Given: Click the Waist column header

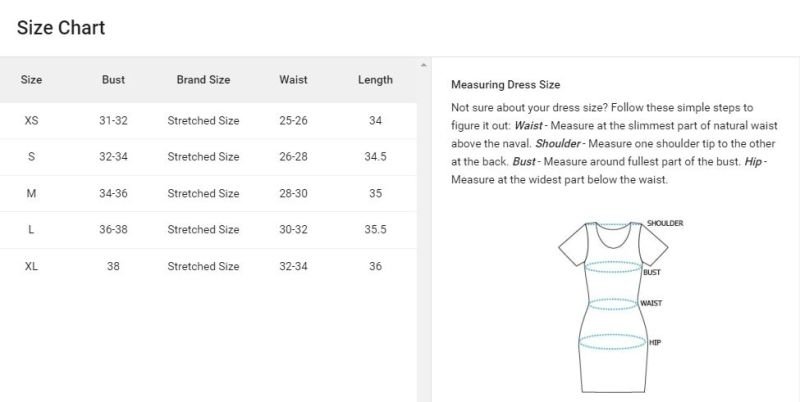Looking at the screenshot, I should point(293,80).
